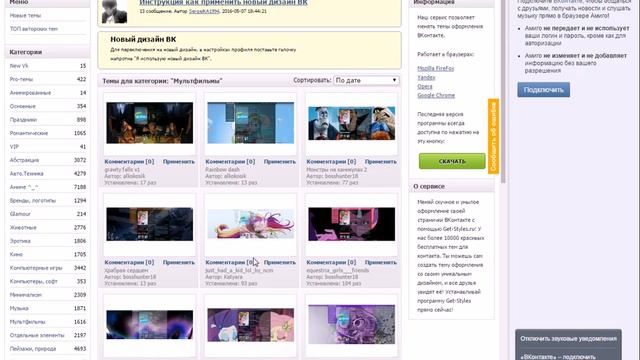Click the green СКАЧАТЬ download button
Viewport: 640px width, 360px height.
click(452, 161)
